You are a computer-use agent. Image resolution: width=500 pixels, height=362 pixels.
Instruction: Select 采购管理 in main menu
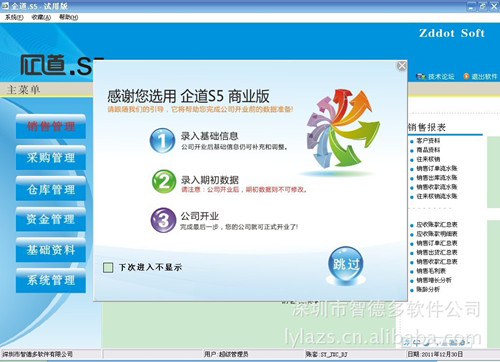51,158
